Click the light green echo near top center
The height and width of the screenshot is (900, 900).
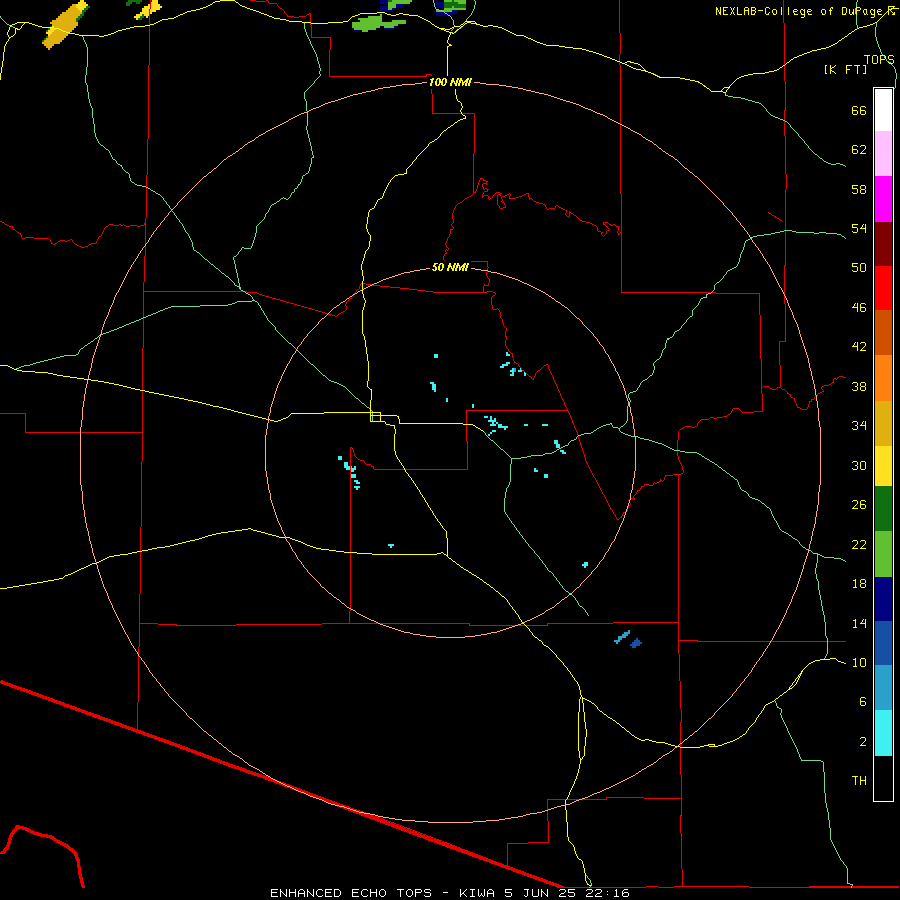click(x=378, y=23)
